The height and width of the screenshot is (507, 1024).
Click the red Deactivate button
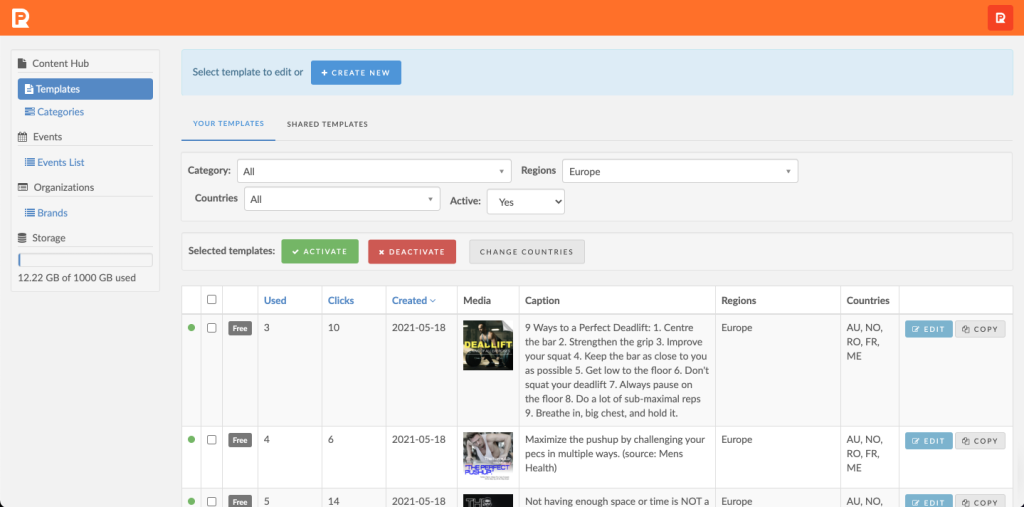coord(412,252)
